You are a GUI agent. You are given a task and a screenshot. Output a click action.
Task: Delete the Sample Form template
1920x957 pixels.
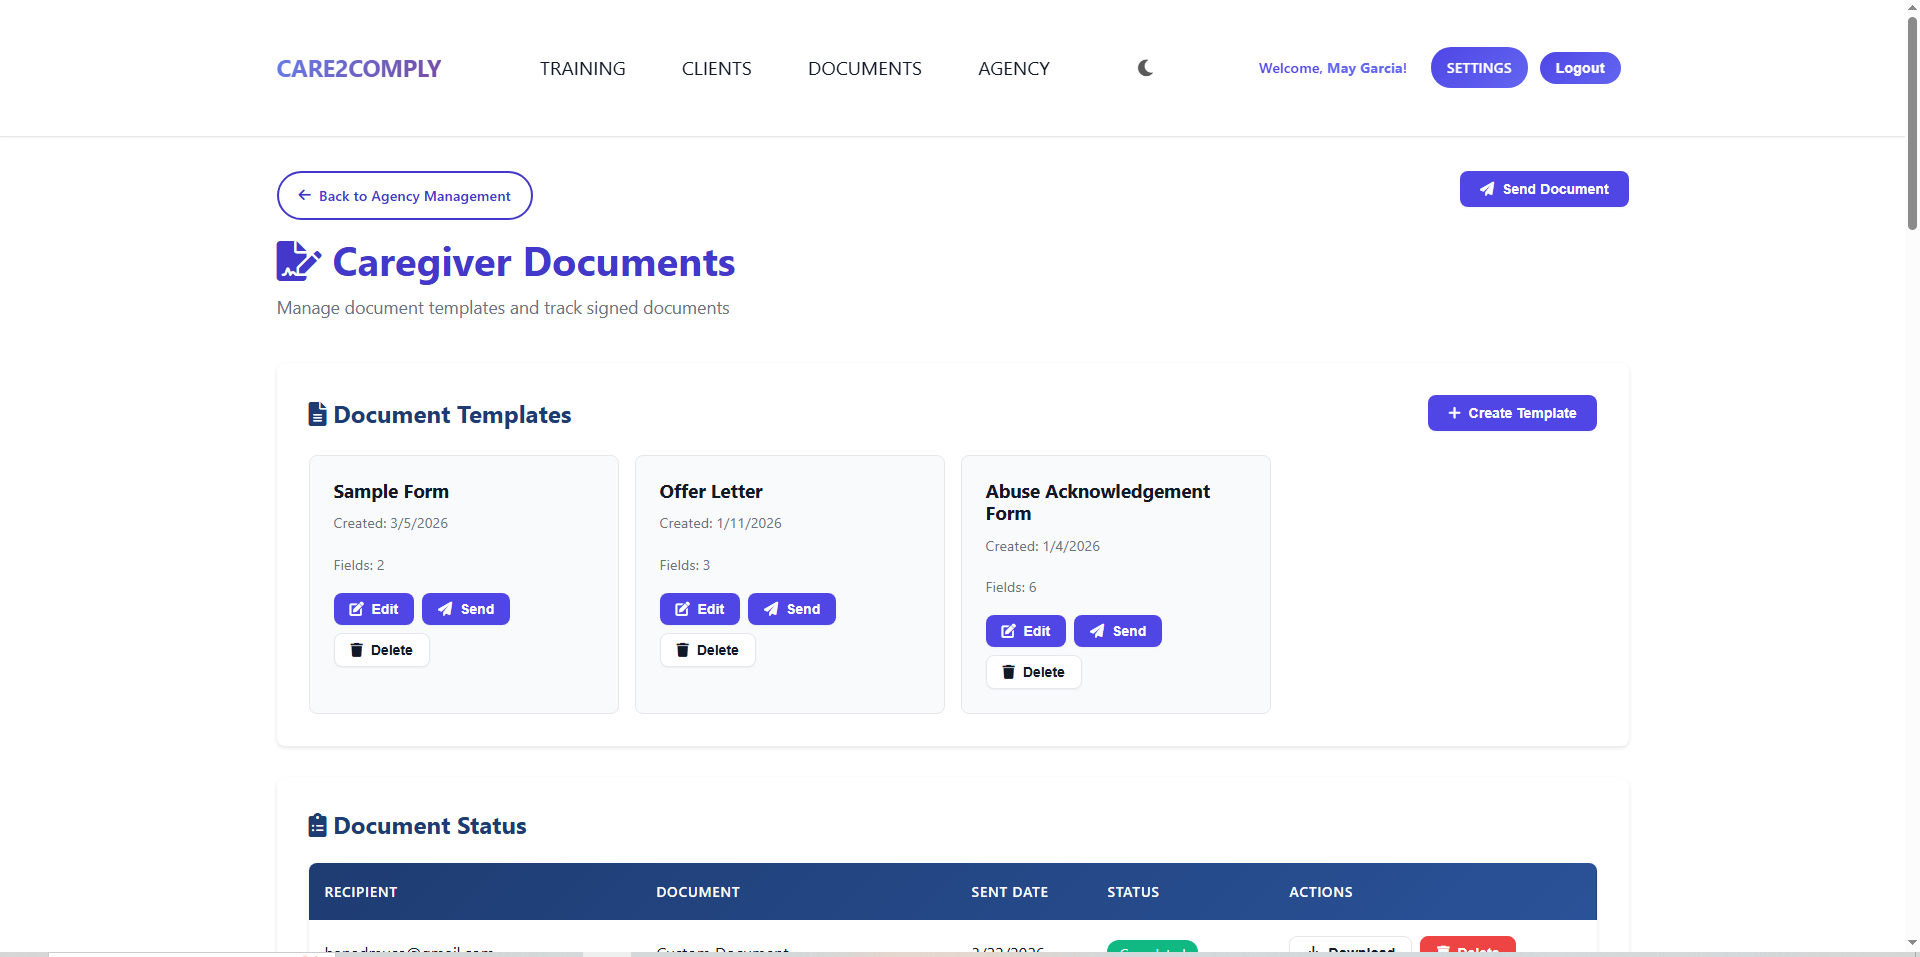coord(381,650)
